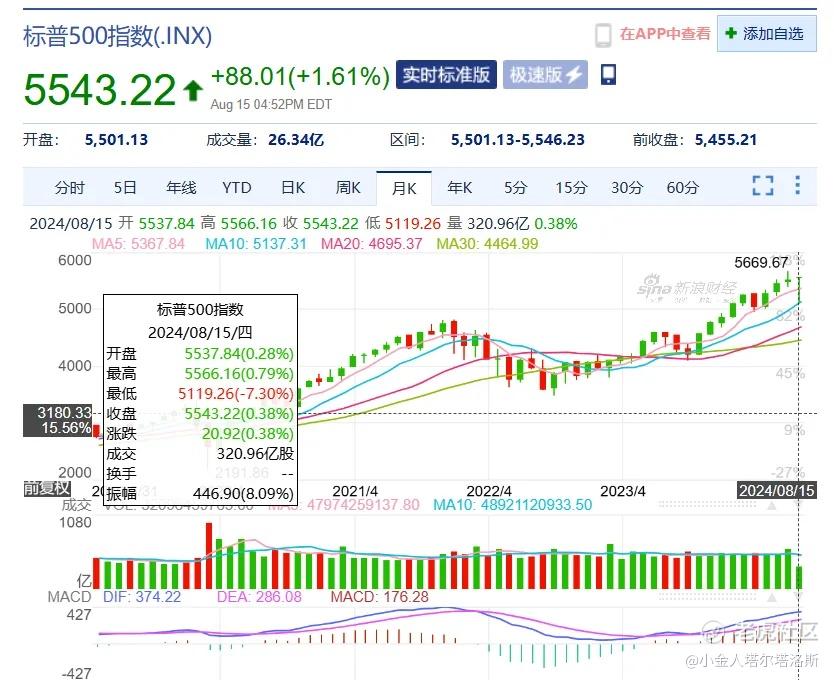Screen dimensions: 834x680
Task: Click the green plus icon in 添加自选
Action: (731, 33)
